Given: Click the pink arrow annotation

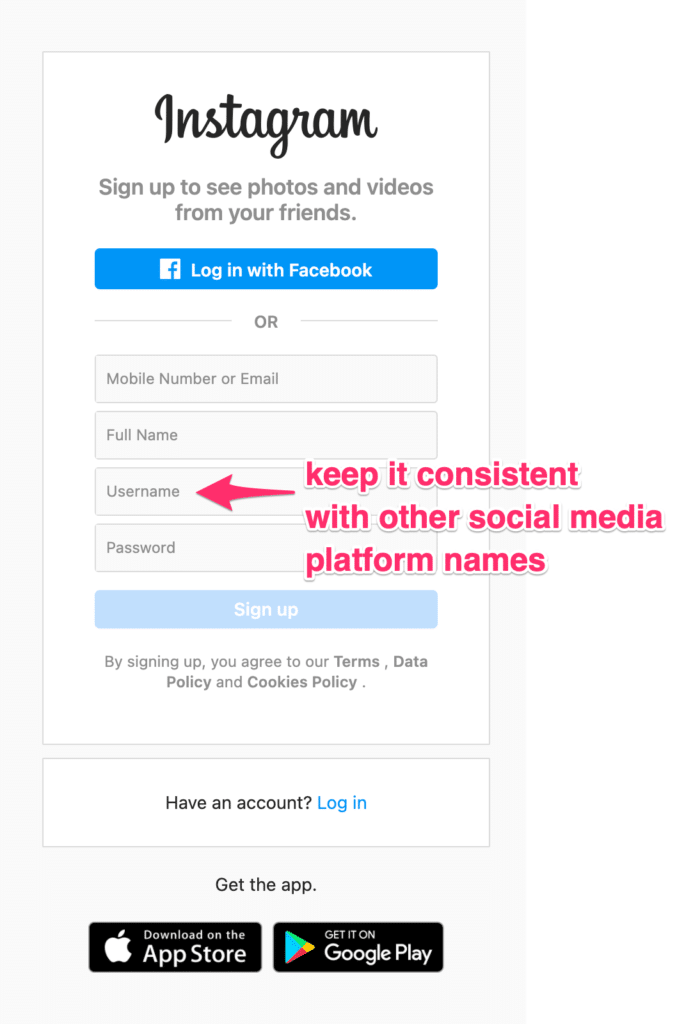Looking at the screenshot, I should (x=245, y=492).
